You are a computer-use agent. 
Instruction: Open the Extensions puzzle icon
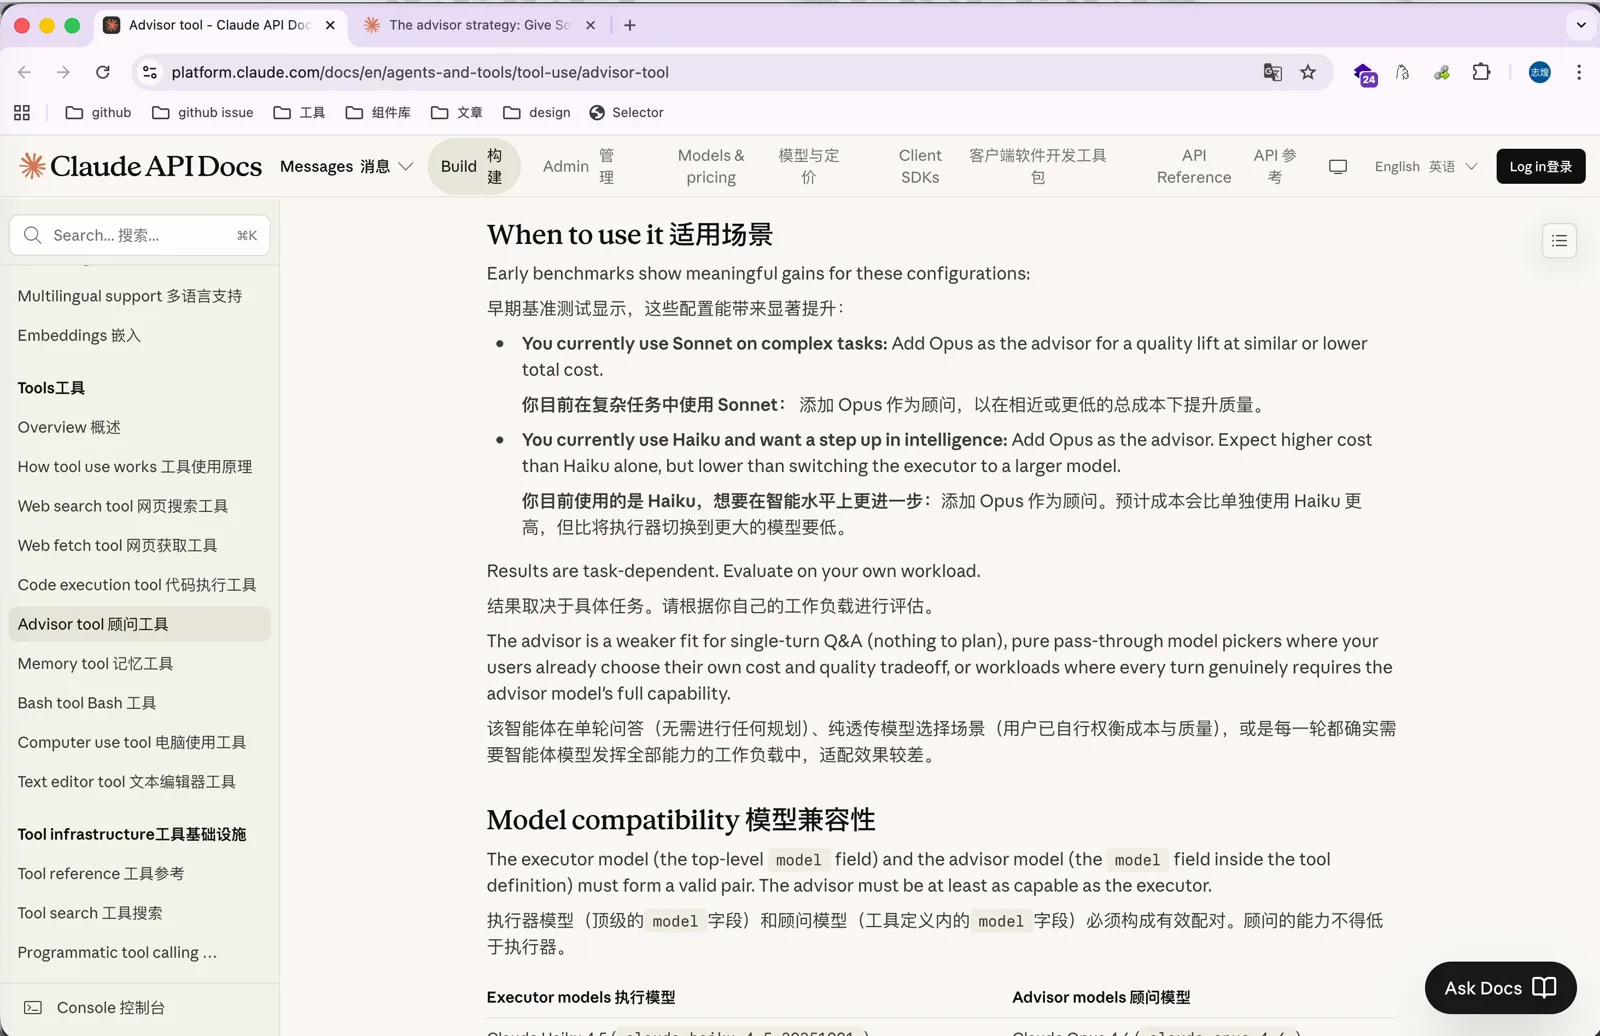pyautogui.click(x=1481, y=72)
